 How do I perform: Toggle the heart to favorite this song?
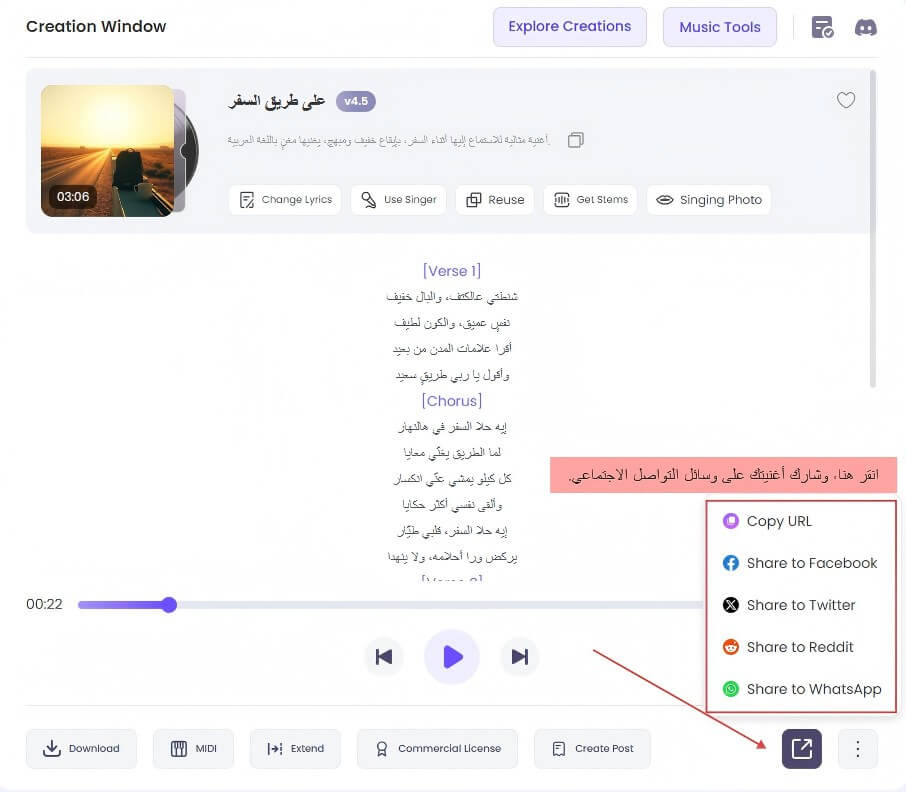[x=846, y=100]
